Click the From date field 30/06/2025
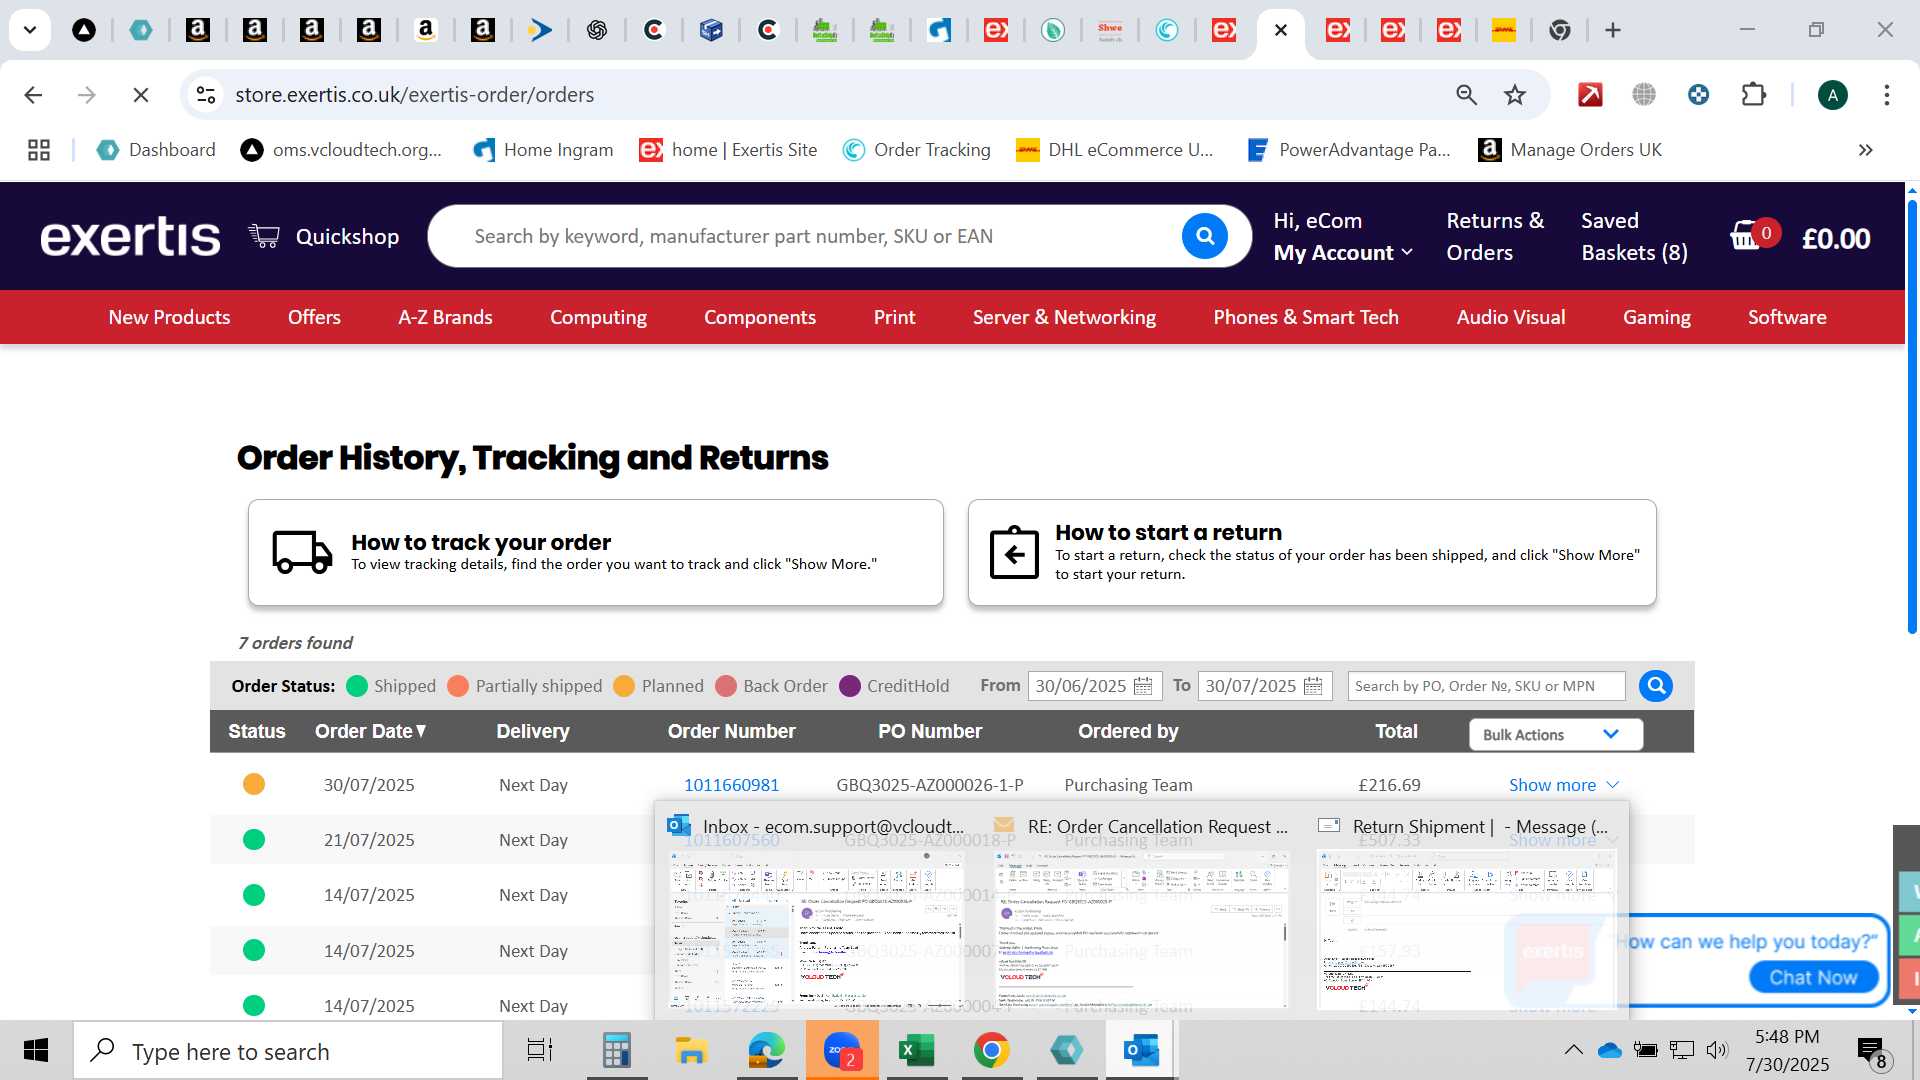The image size is (1920, 1080). coord(1094,686)
